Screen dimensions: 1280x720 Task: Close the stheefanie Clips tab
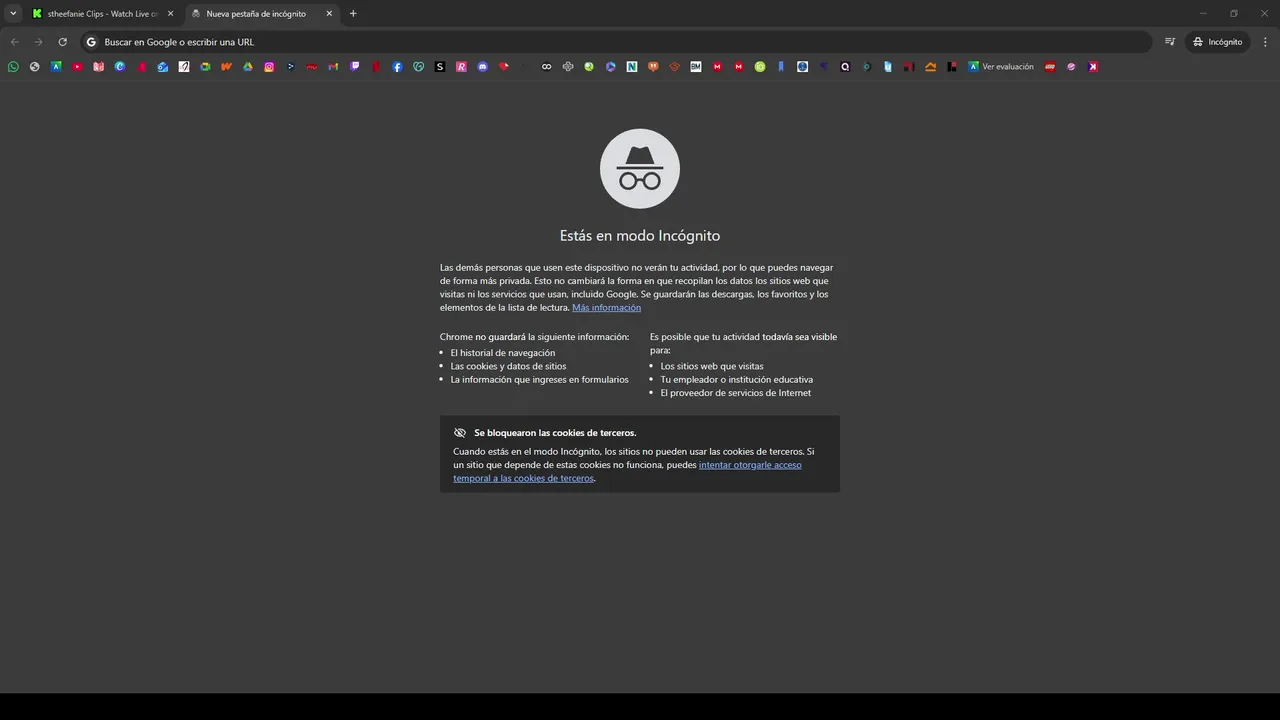click(170, 14)
